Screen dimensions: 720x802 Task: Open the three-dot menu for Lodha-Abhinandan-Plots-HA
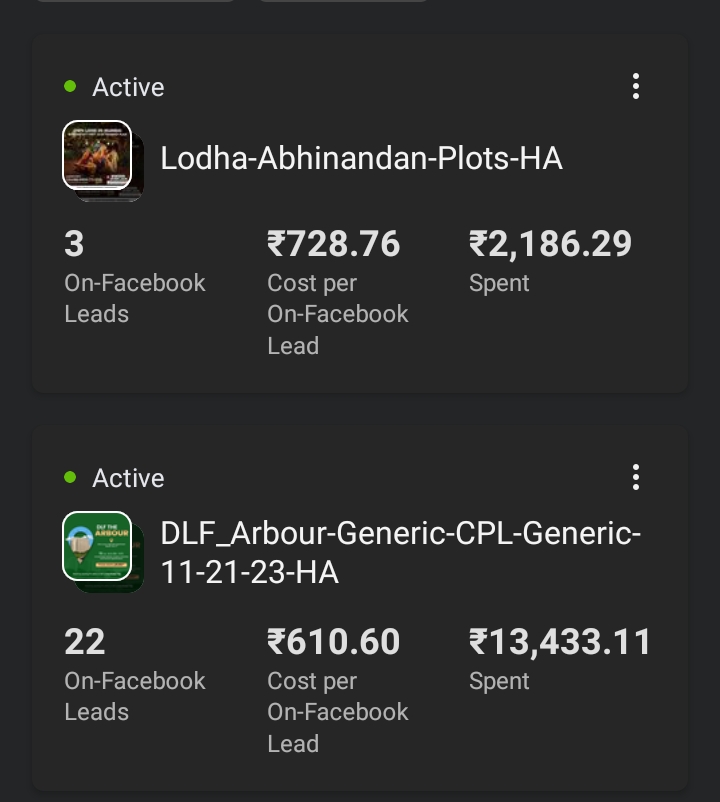[x=636, y=87]
